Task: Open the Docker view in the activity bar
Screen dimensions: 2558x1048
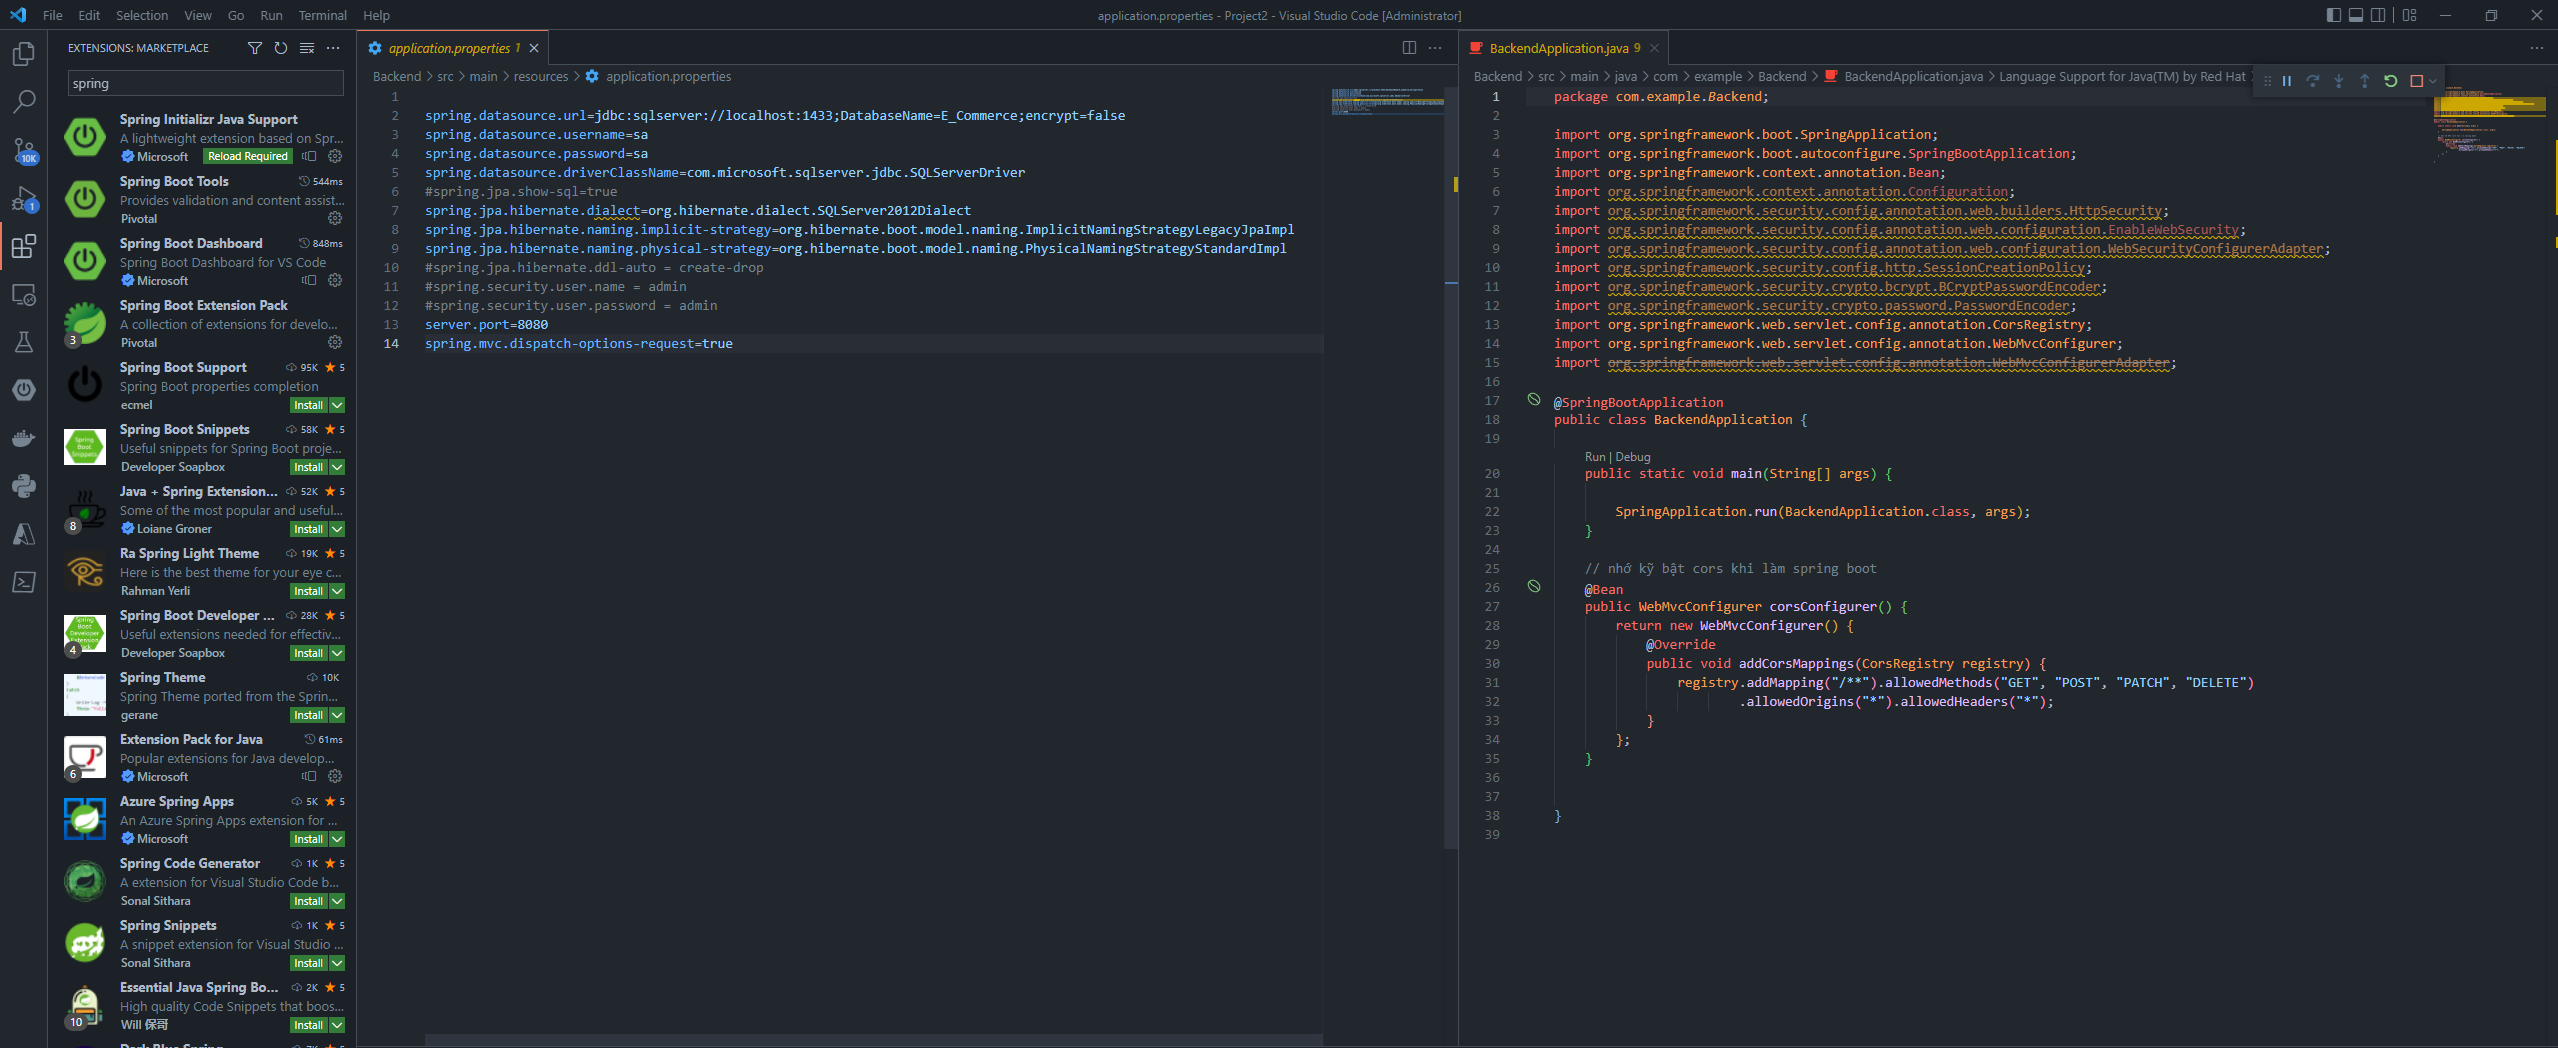Action: point(24,437)
